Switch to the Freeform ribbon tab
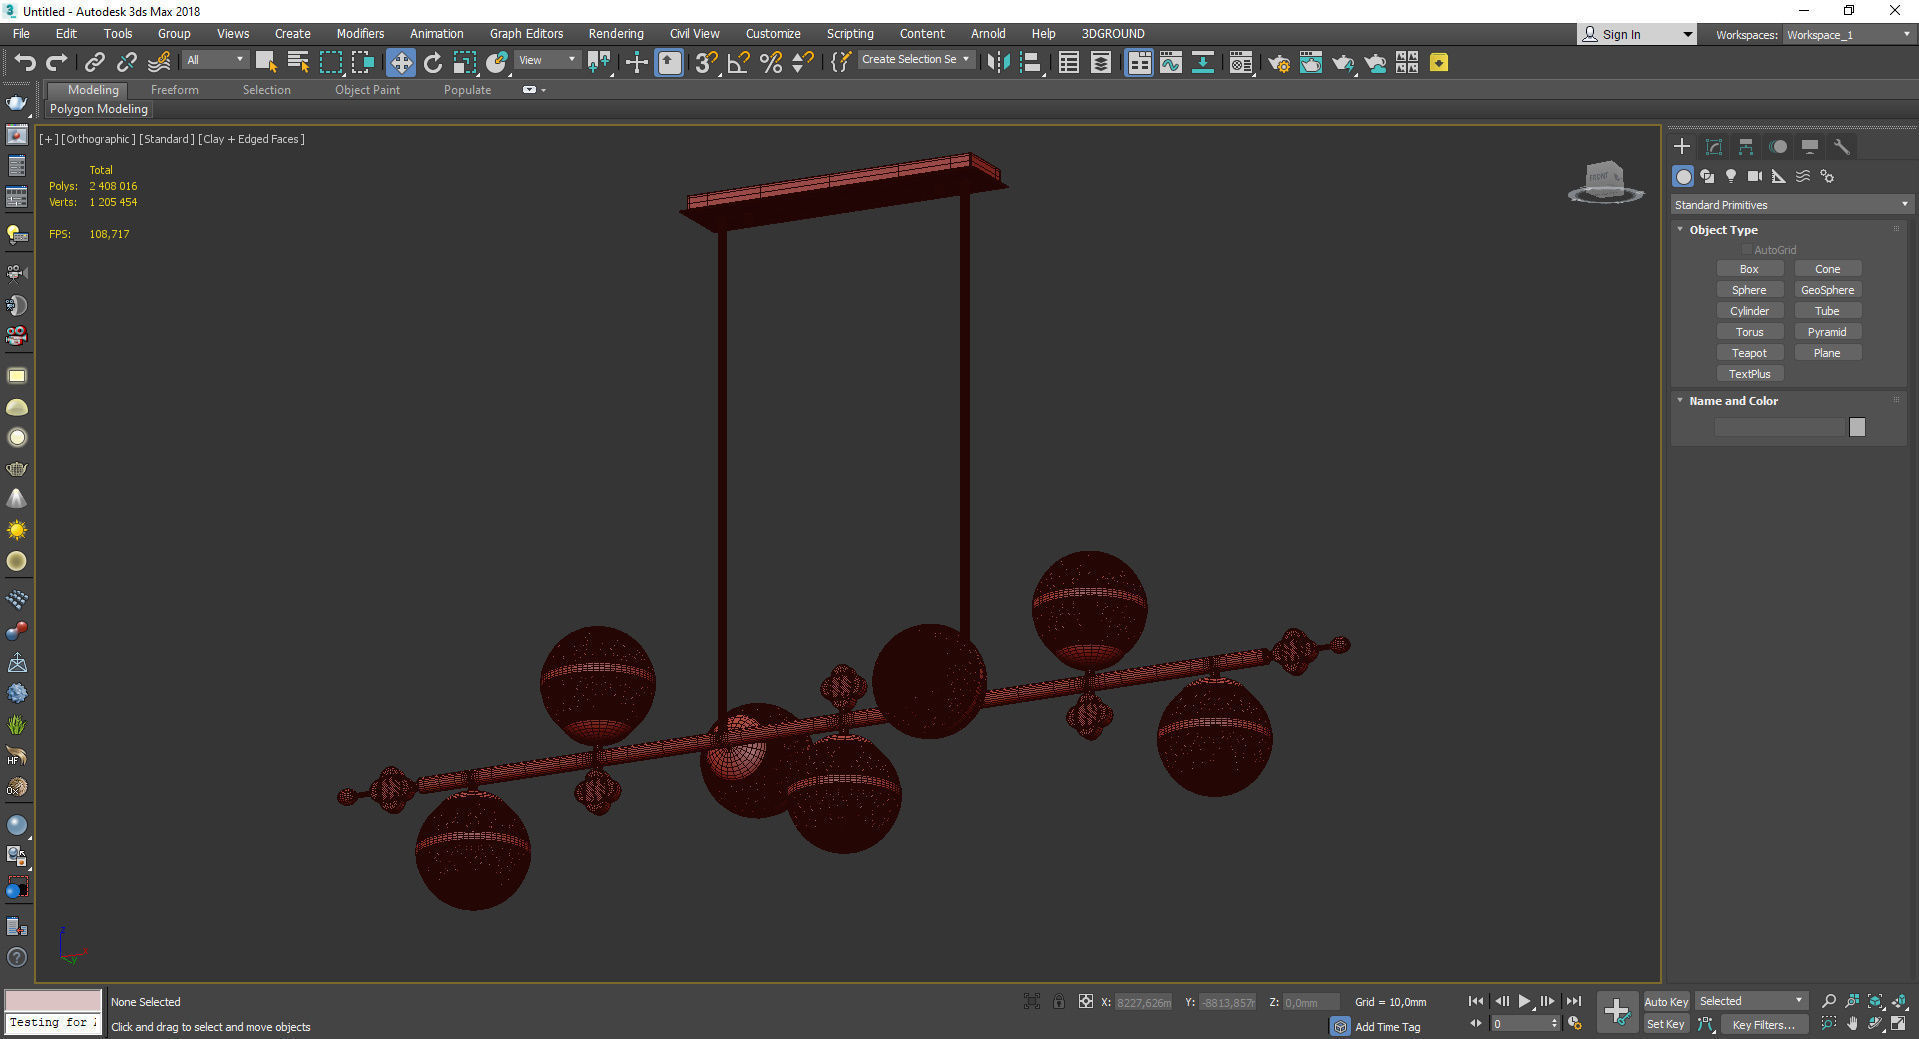 175,90
